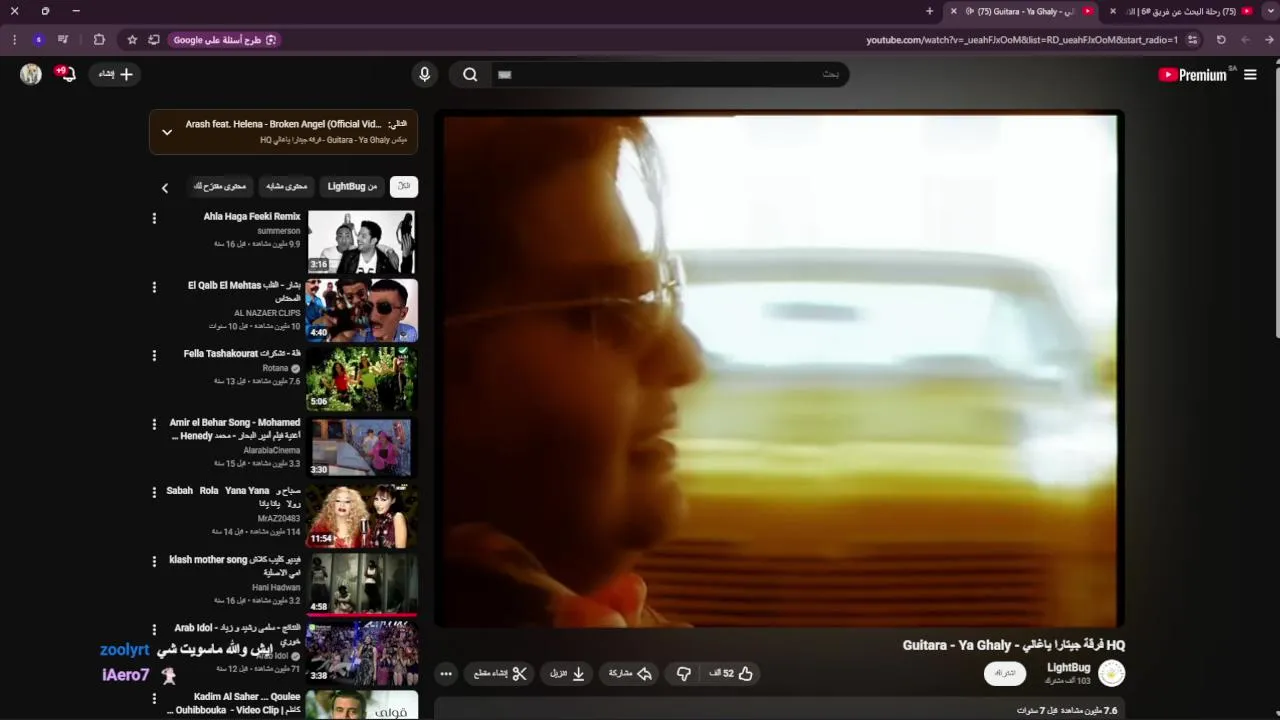
Task: Like the video with thumbs-up 52K
Action: pyautogui.click(x=731, y=674)
